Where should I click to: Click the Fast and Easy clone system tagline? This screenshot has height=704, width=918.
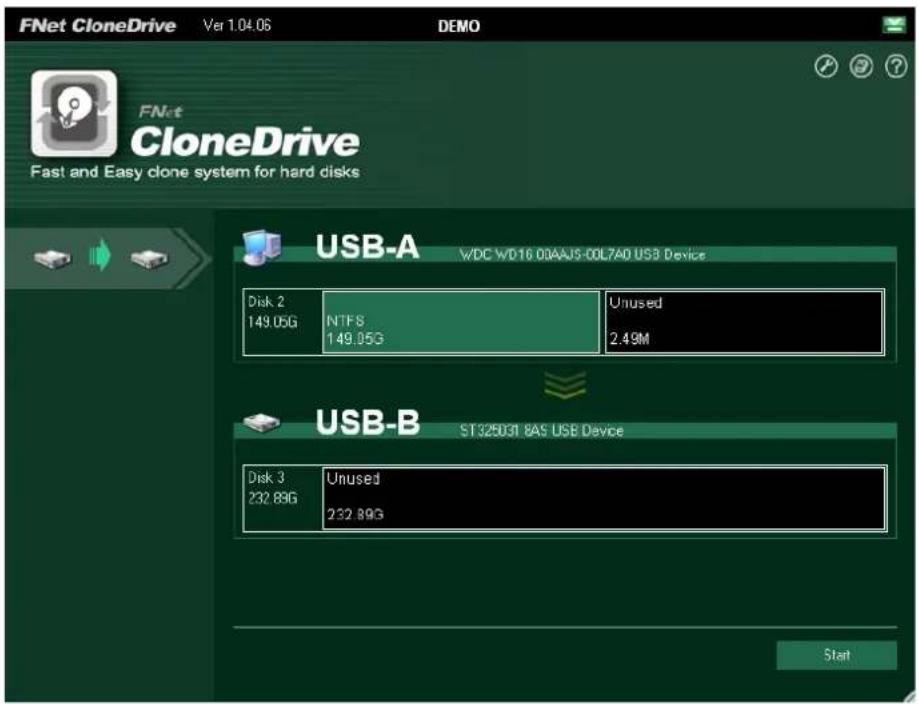click(195, 172)
